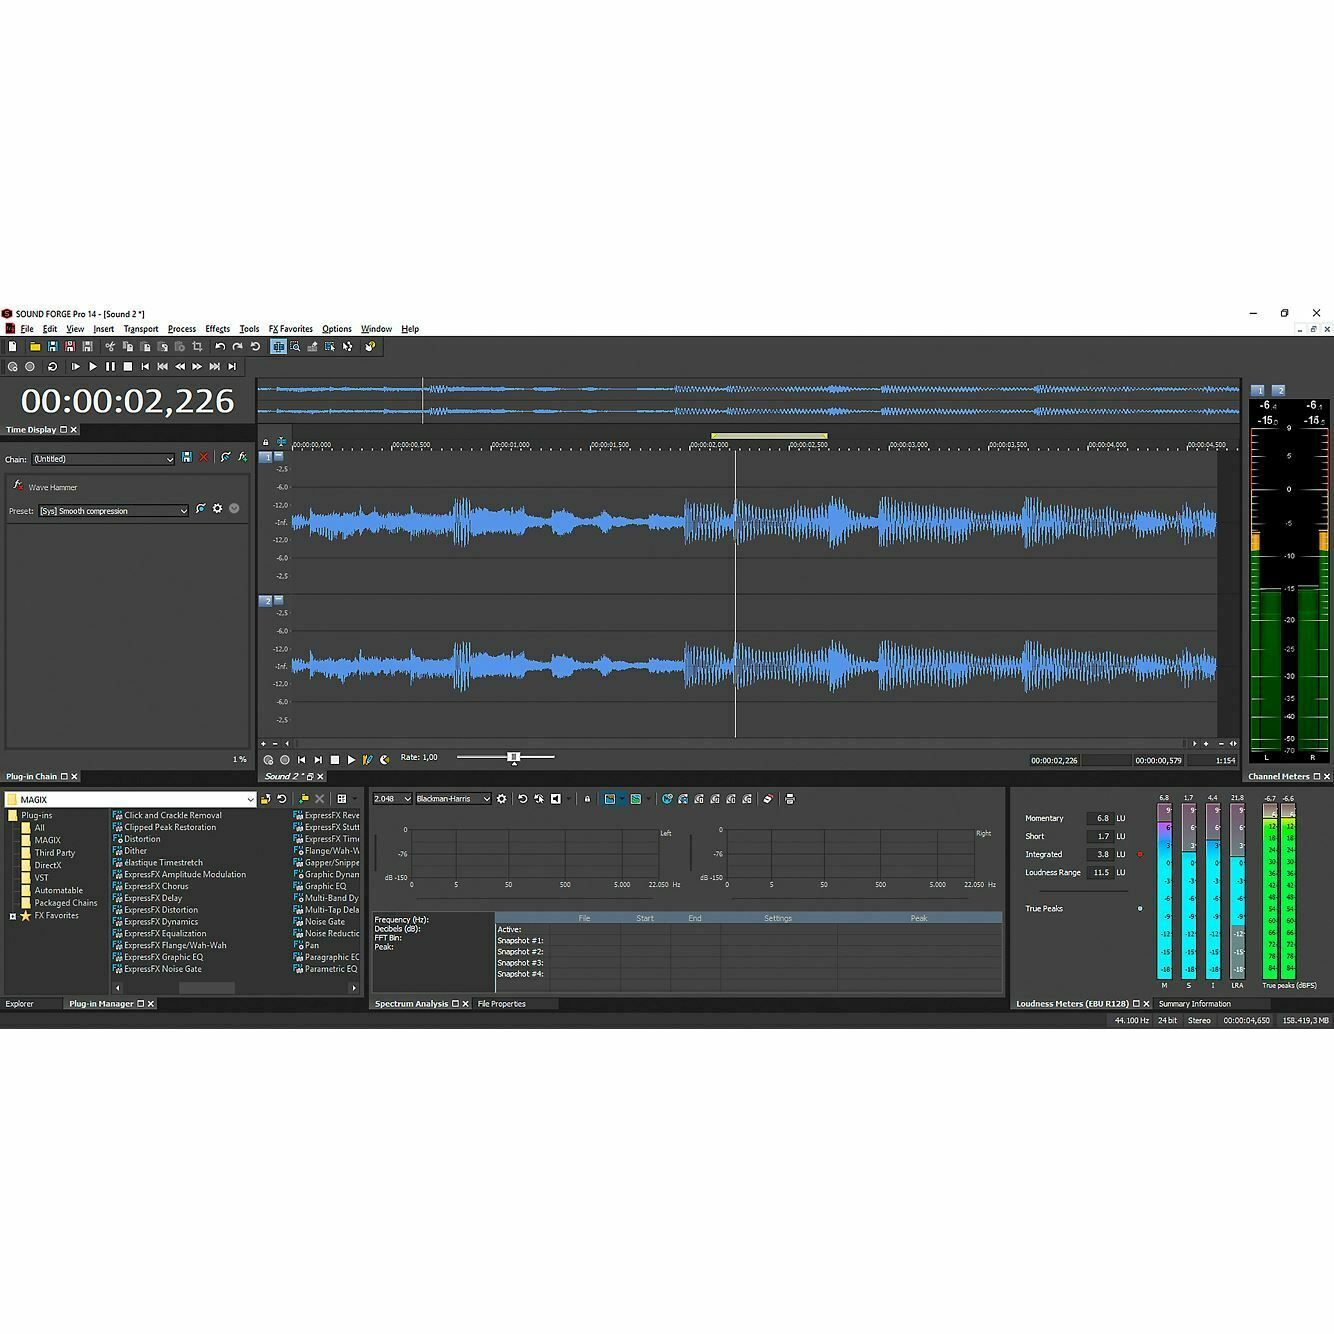Click the Cut scissors icon
Image resolution: width=1334 pixels, height=1334 pixels.
[110, 347]
